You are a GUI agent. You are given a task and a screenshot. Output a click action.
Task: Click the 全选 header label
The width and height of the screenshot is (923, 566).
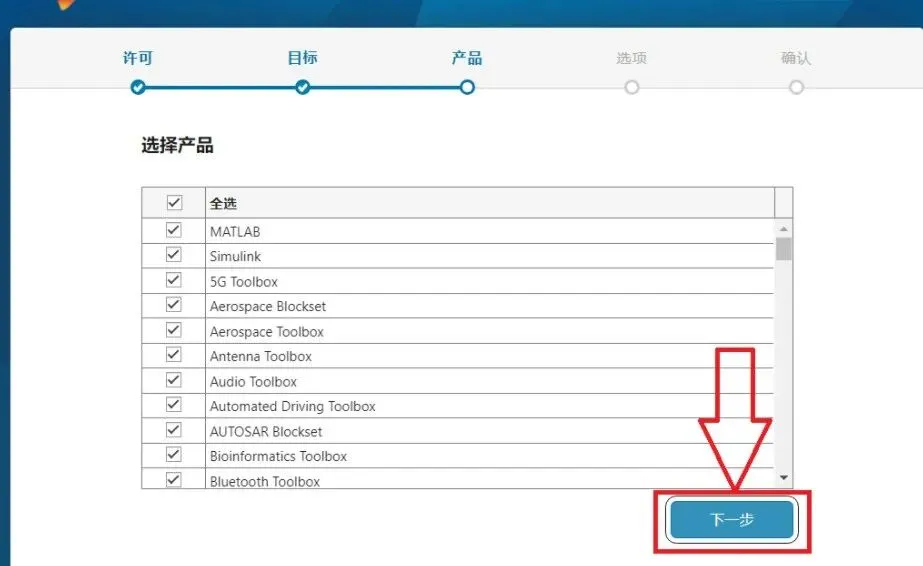(223, 204)
